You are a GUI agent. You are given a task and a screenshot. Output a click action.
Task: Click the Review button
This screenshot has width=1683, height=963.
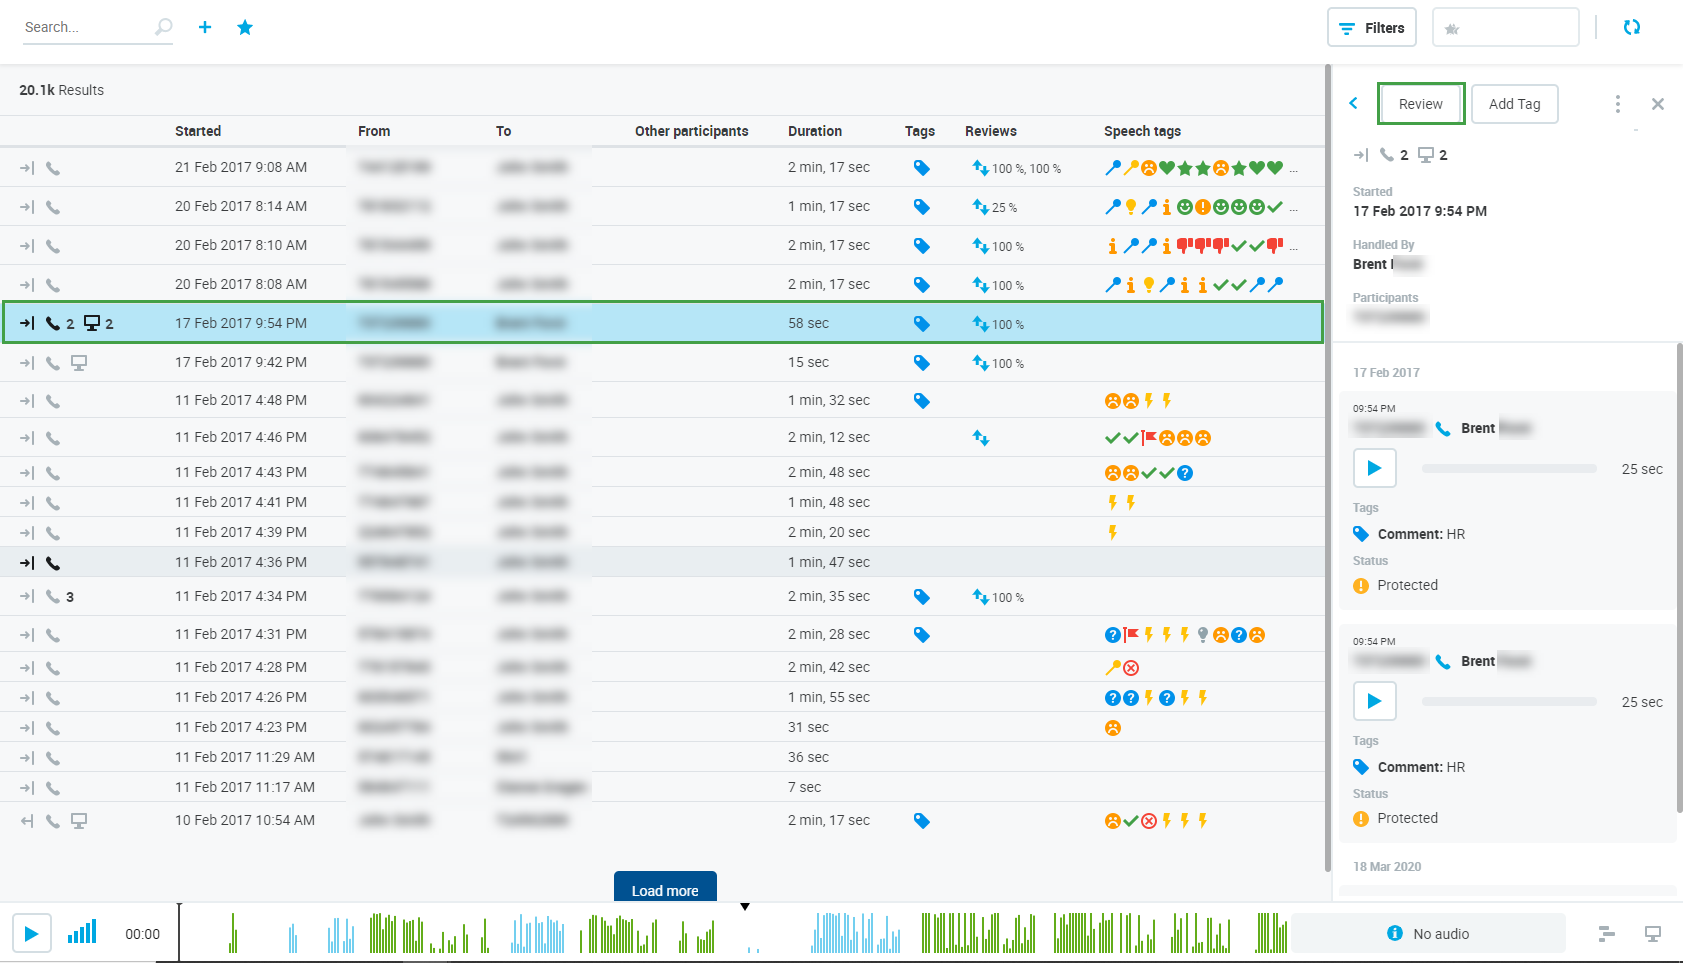[x=1420, y=104]
